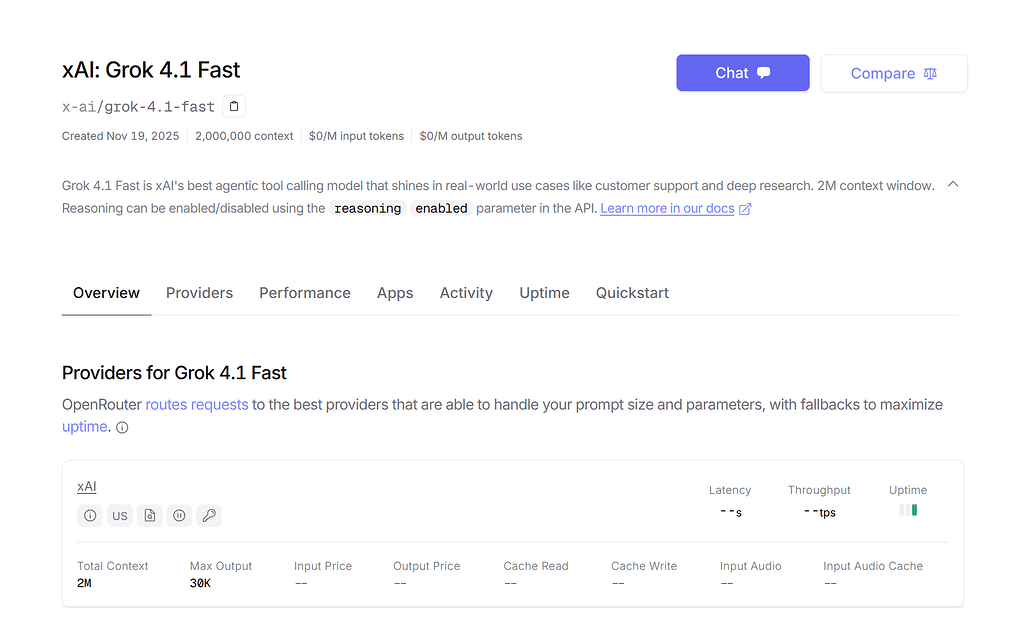Open the xAI provider link

pos(86,486)
